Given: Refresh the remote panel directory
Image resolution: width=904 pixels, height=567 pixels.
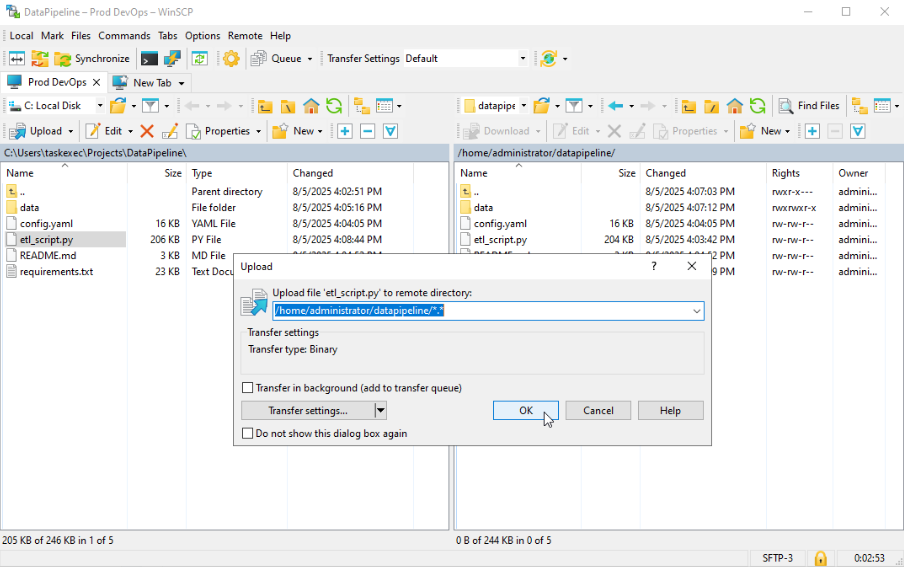Looking at the screenshot, I should pyautogui.click(x=758, y=106).
